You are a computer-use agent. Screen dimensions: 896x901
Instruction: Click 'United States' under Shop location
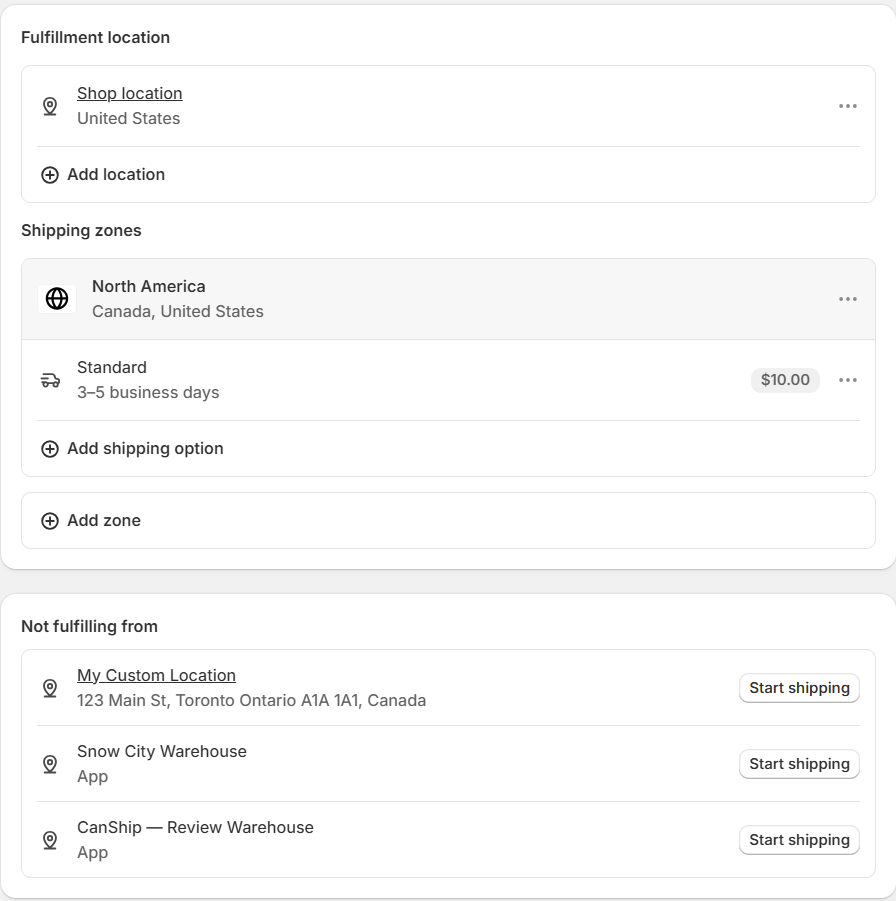pyautogui.click(x=129, y=118)
